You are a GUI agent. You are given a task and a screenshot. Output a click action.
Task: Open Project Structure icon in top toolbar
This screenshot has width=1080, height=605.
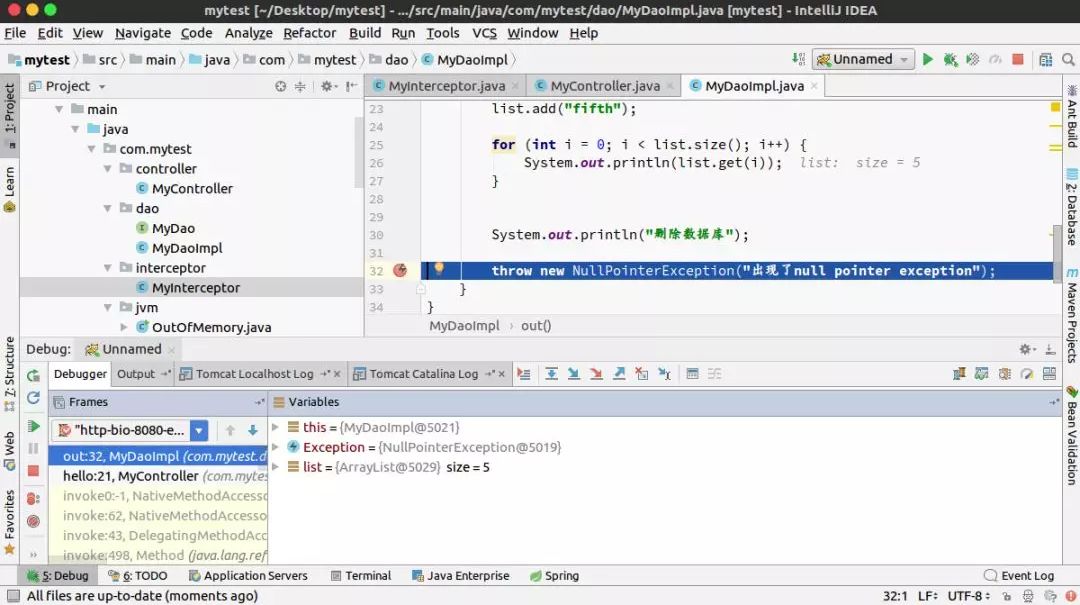[x=1046, y=59]
